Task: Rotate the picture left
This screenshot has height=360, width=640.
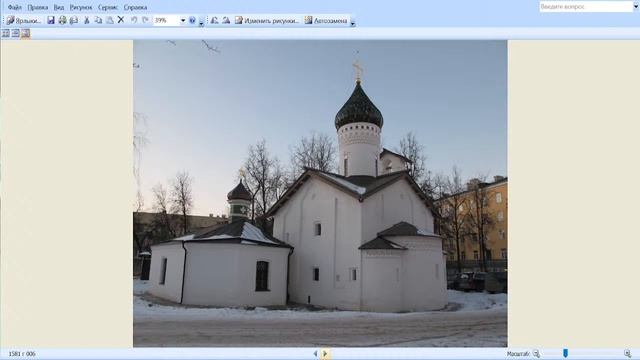Action: tap(214, 20)
